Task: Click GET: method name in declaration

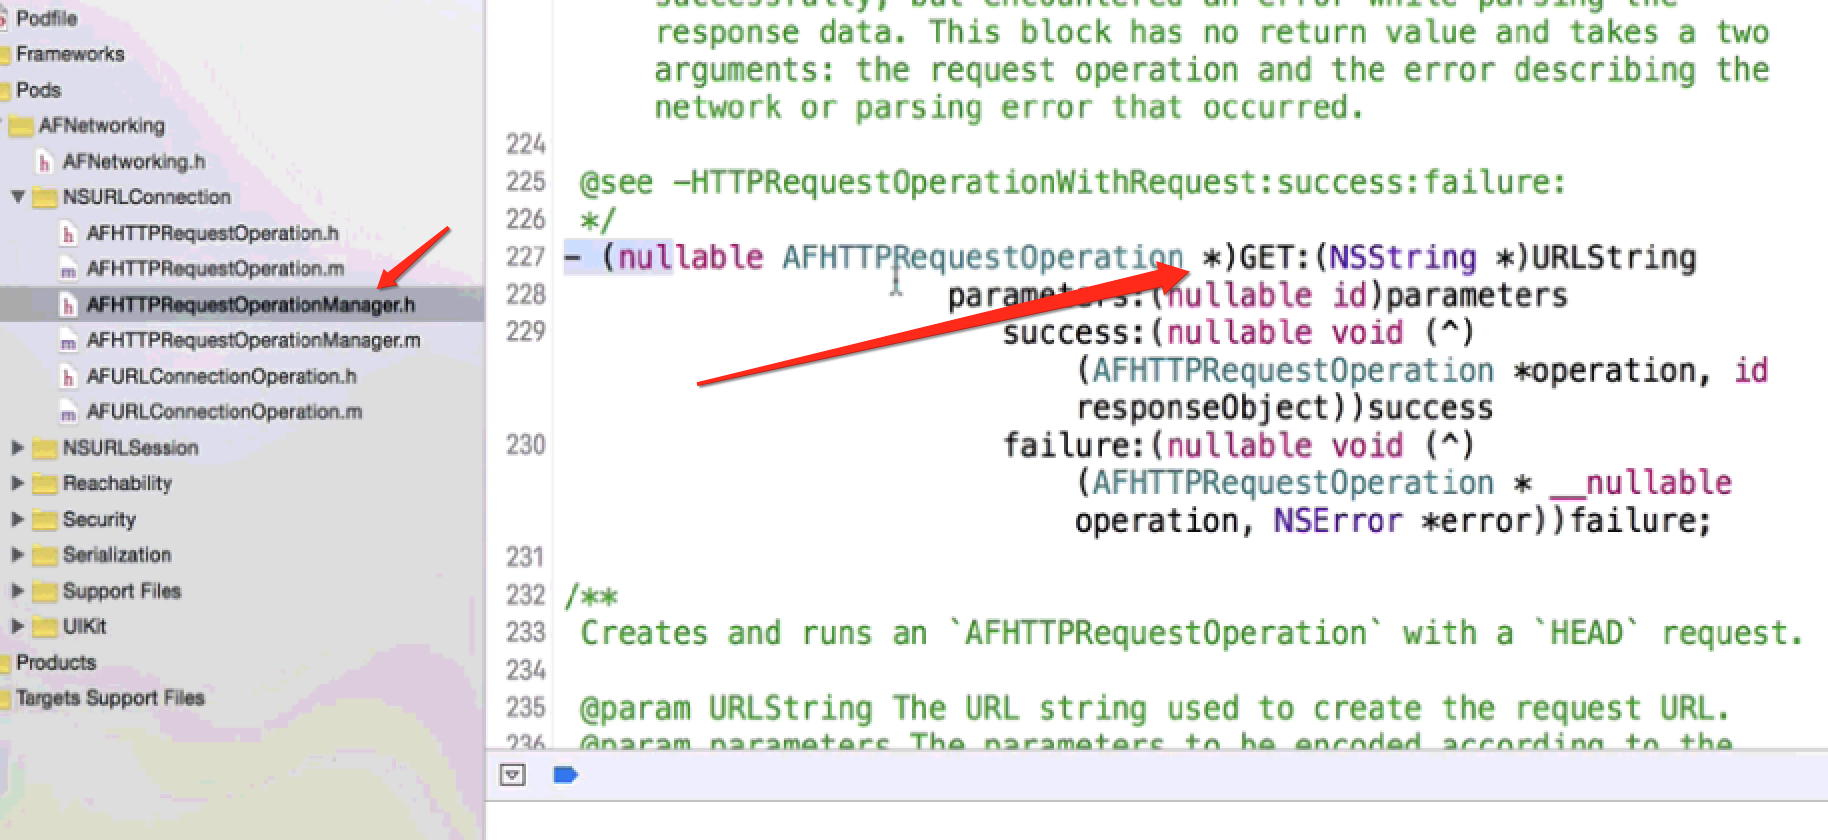Action: (x=1275, y=258)
